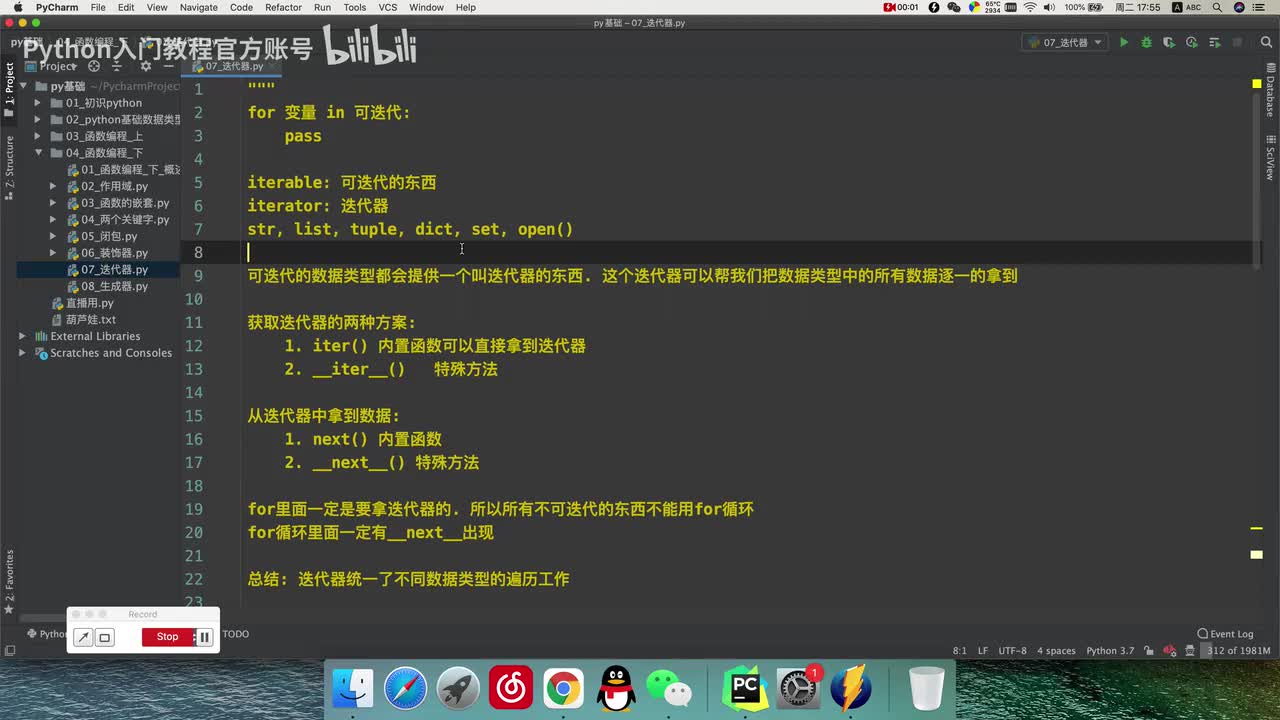1280x720 pixels.
Task: Open Finder from the Dock
Action: coord(353,689)
